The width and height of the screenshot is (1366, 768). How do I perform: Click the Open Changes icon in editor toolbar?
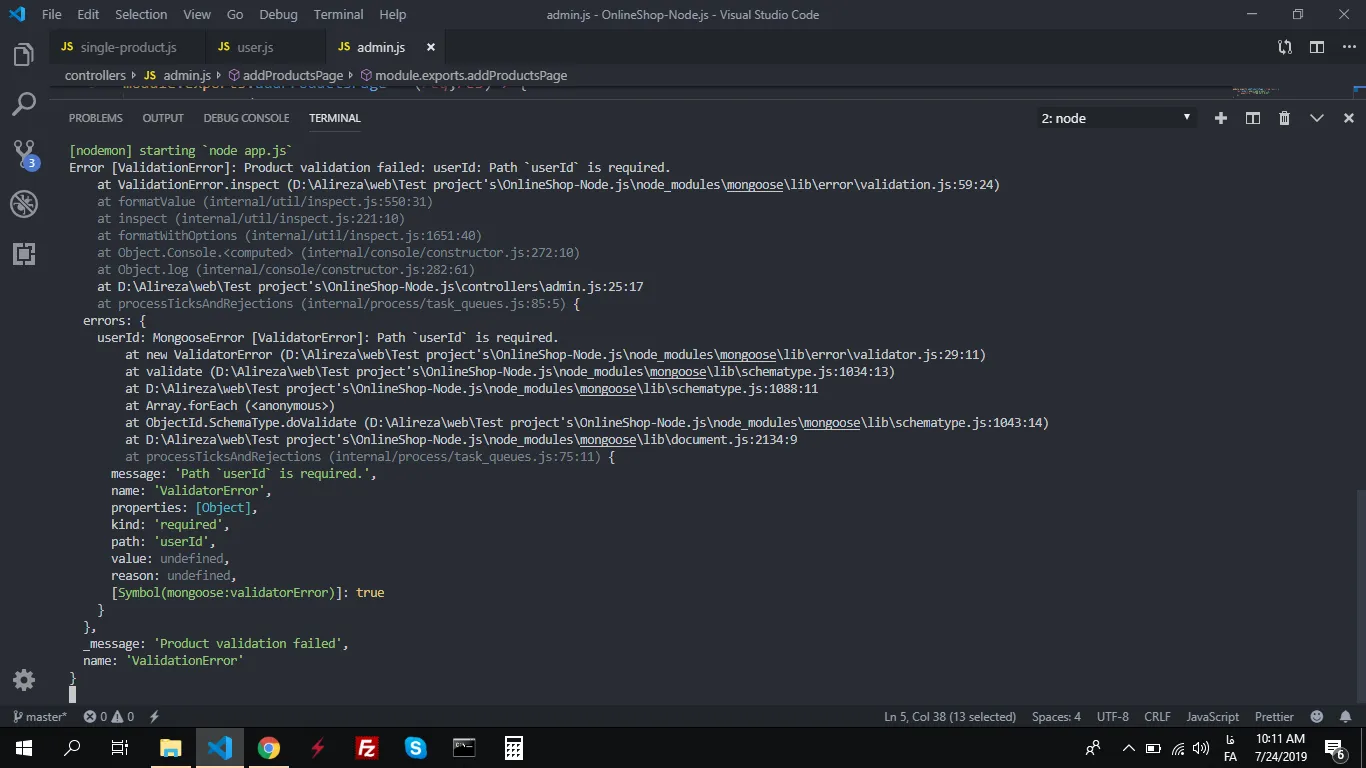coord(1285,47)
